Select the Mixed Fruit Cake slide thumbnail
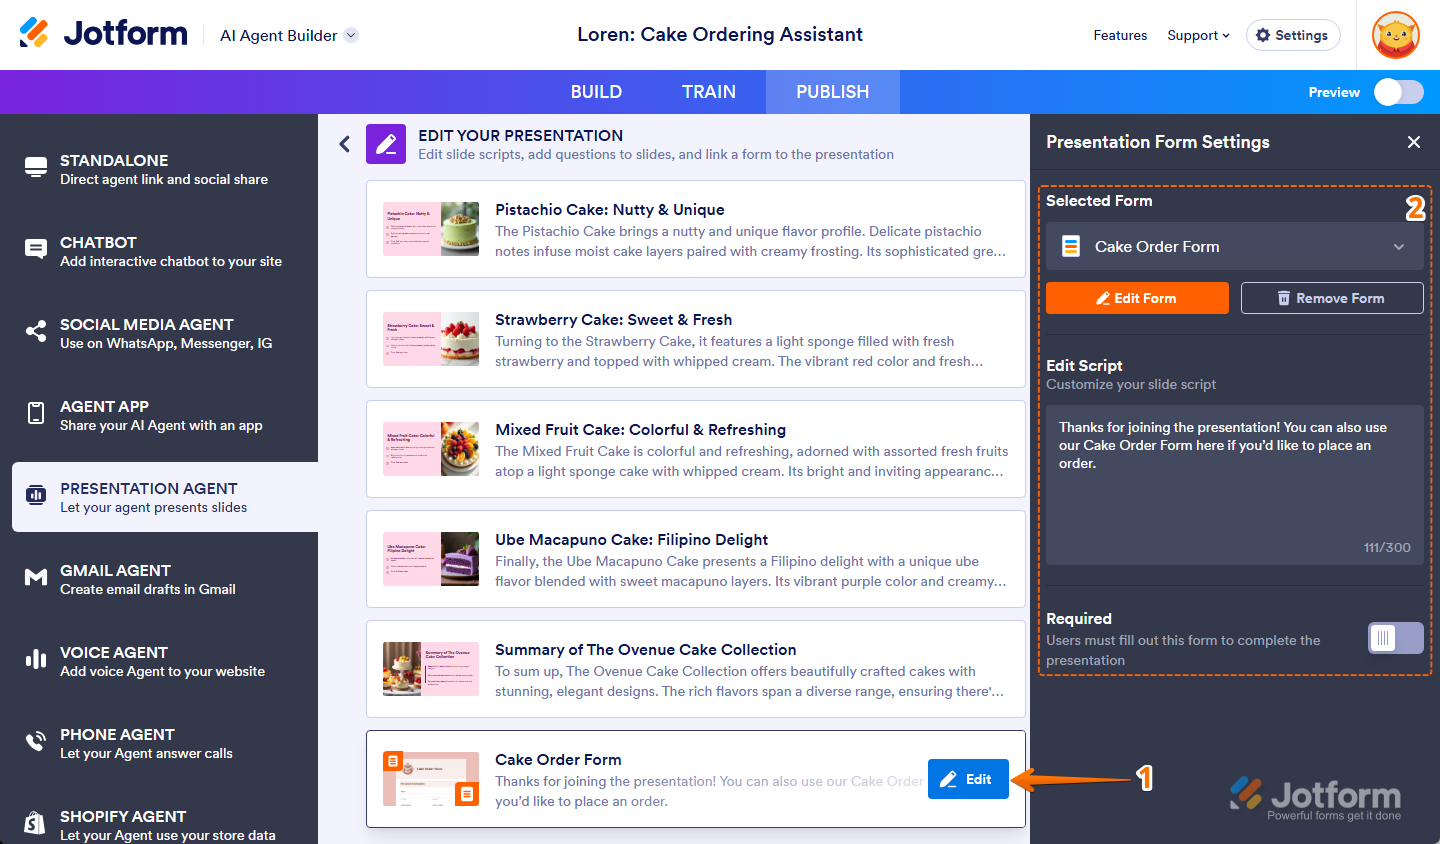1440x844 pixels. pyautogui.click(x=431, y=449)
